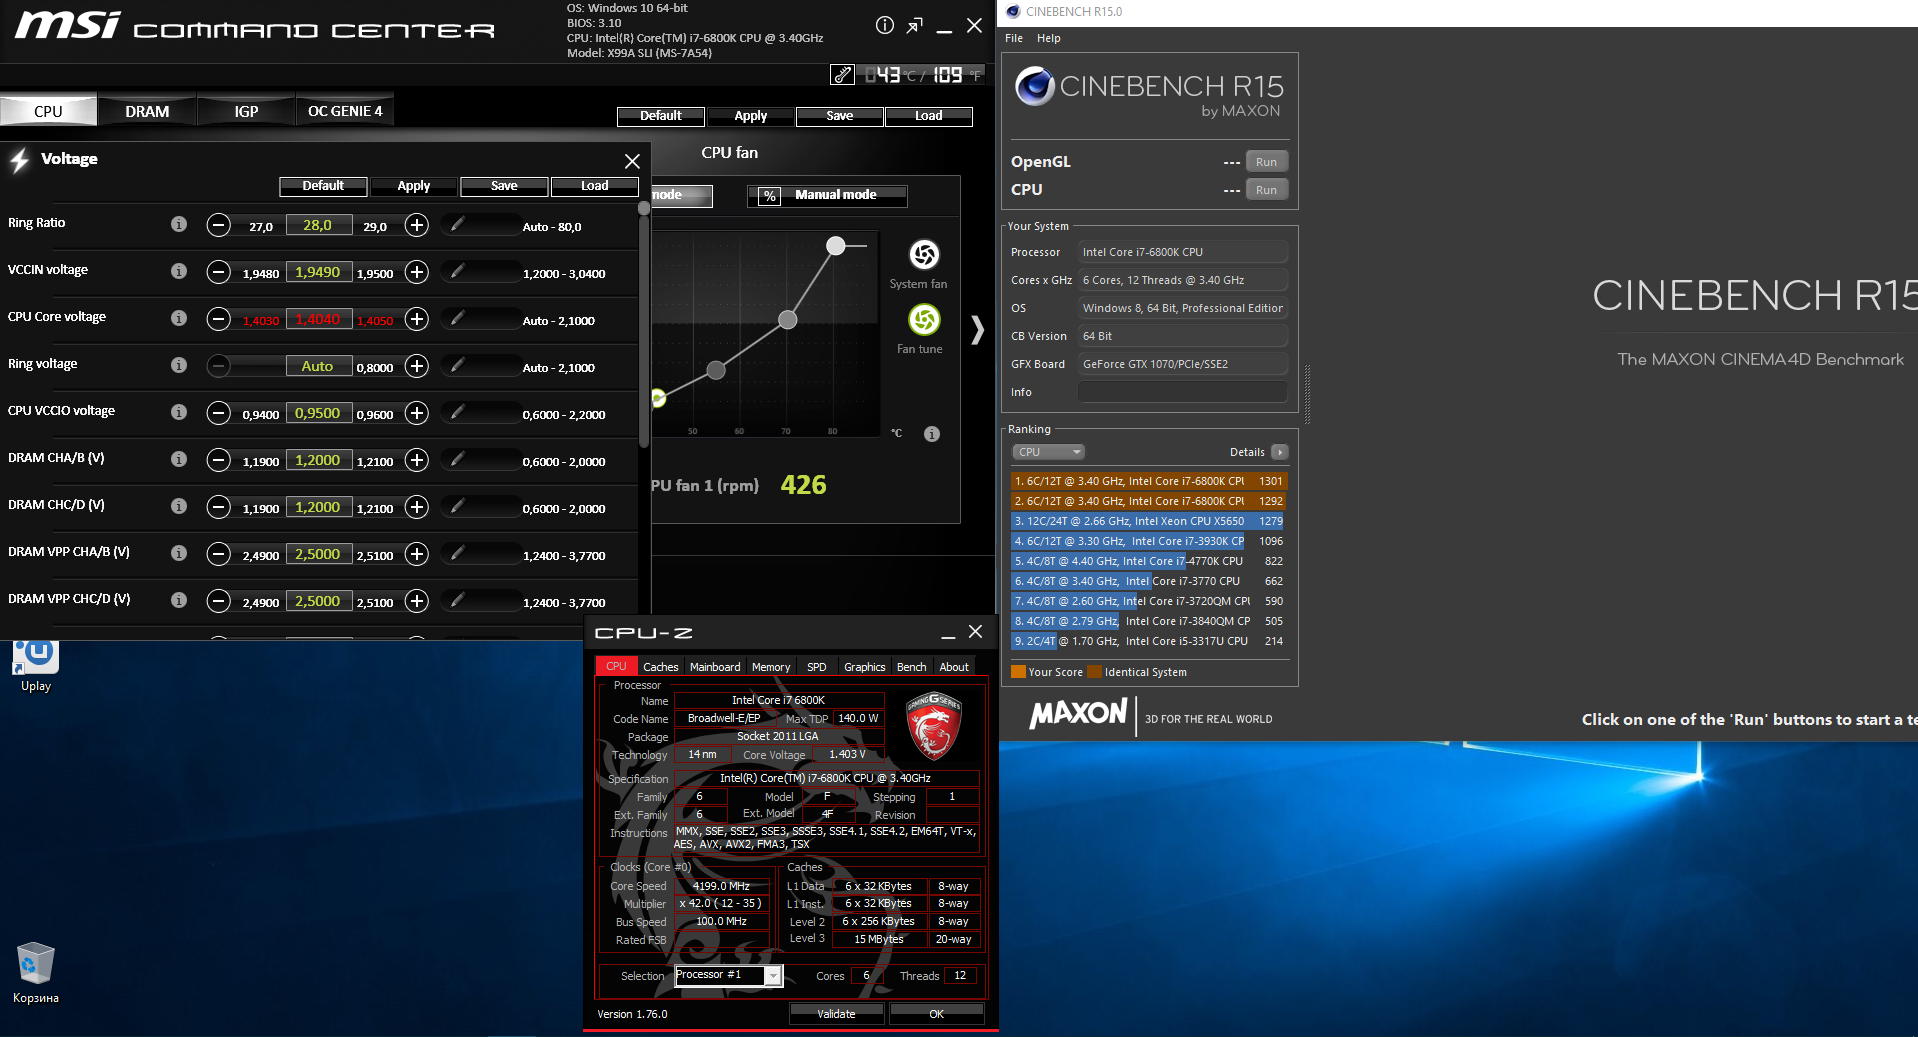This screenshot has width=1918, height=1037.
Task: Open the Cinebench Help menu
Action: pyautogui.click(x=1049, y=38)
